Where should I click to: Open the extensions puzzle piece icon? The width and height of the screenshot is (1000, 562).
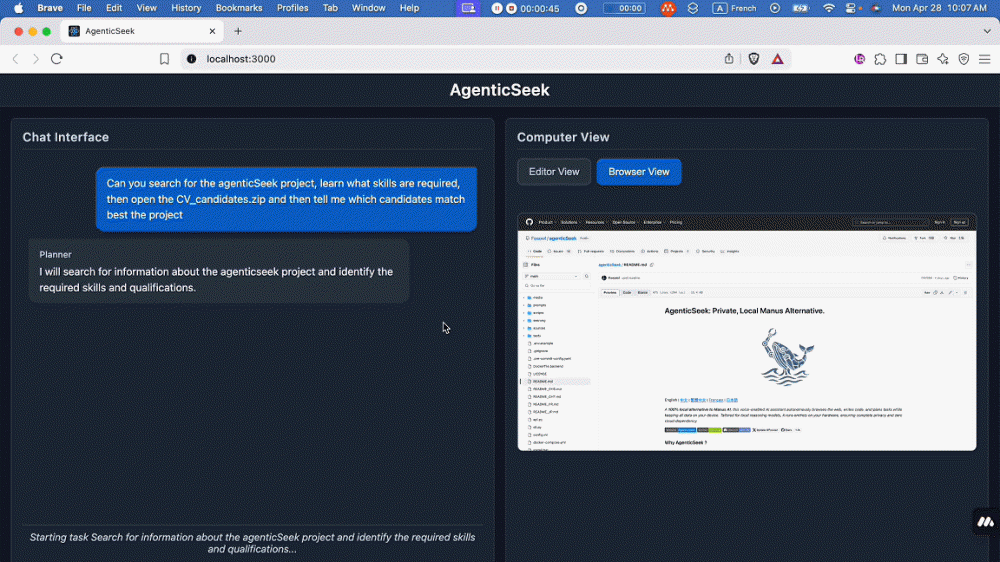[880, 59]
